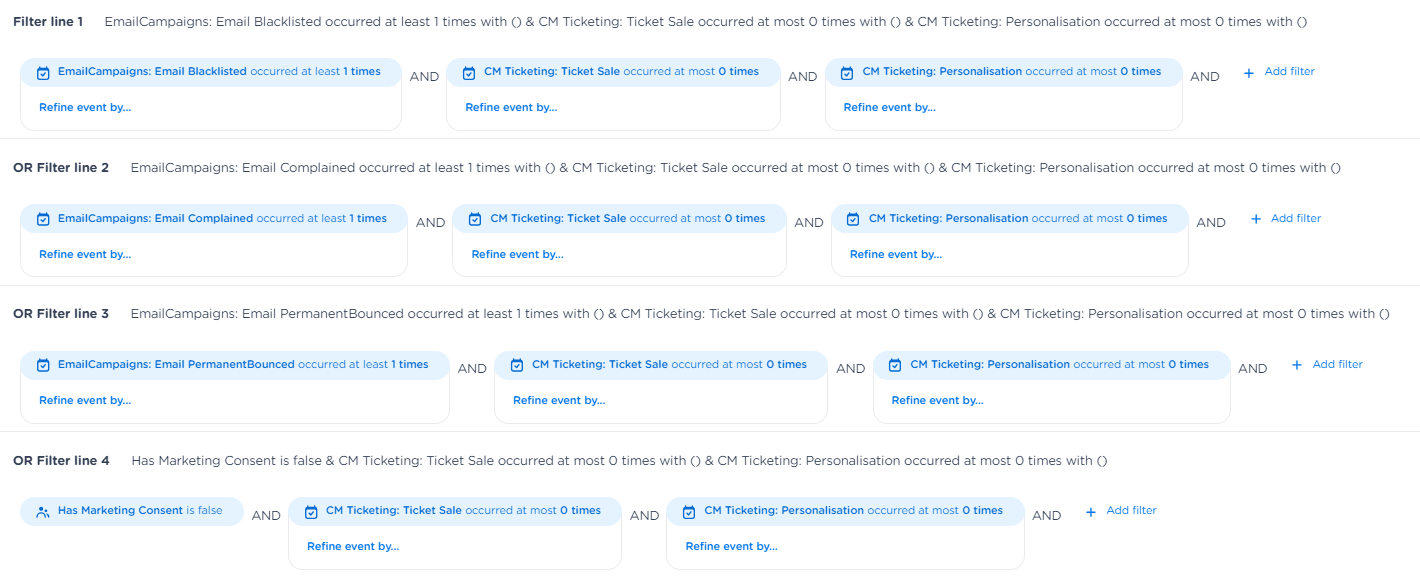Open Refine event by under Email Complained

(85, 254)
